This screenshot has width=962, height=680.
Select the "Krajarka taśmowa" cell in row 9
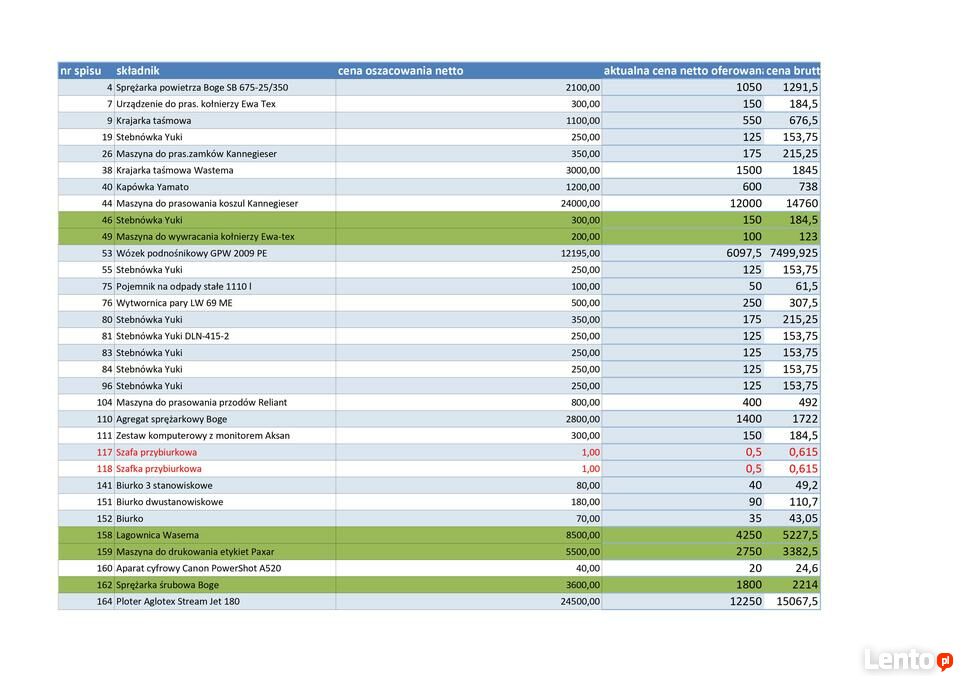pos(153,121)
